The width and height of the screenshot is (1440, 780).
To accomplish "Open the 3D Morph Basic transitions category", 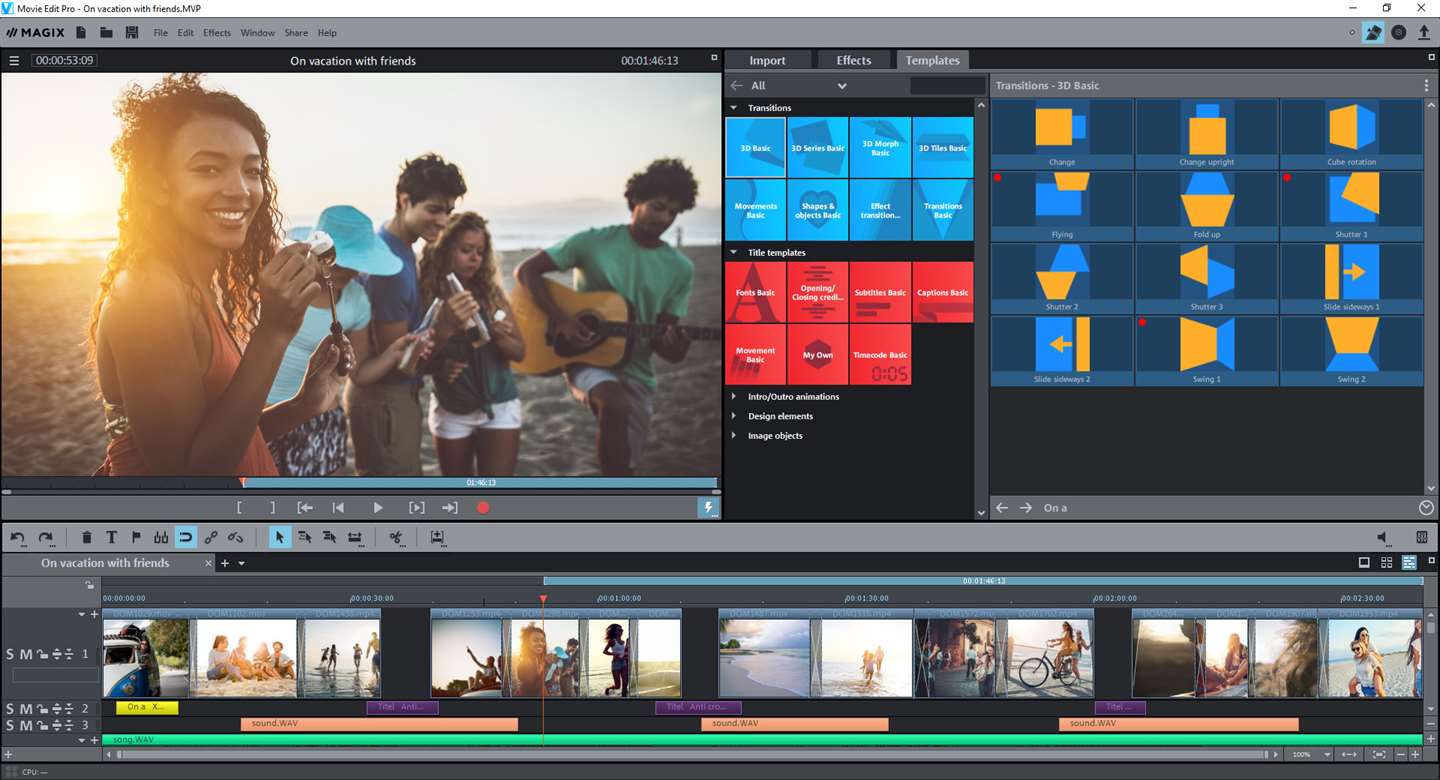I will (x=880, y=148).
